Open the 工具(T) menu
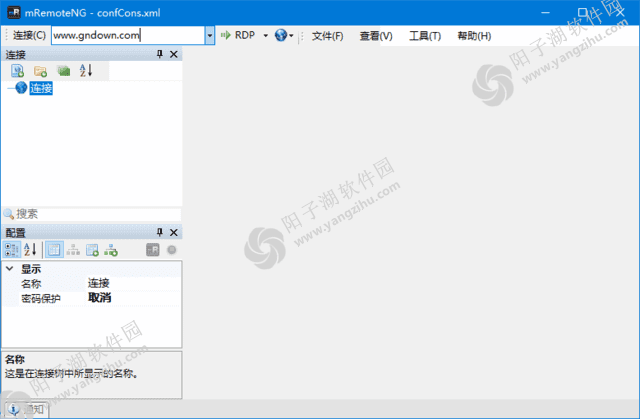The height and width of the screenshot is (419, 640). coord(425,36)
